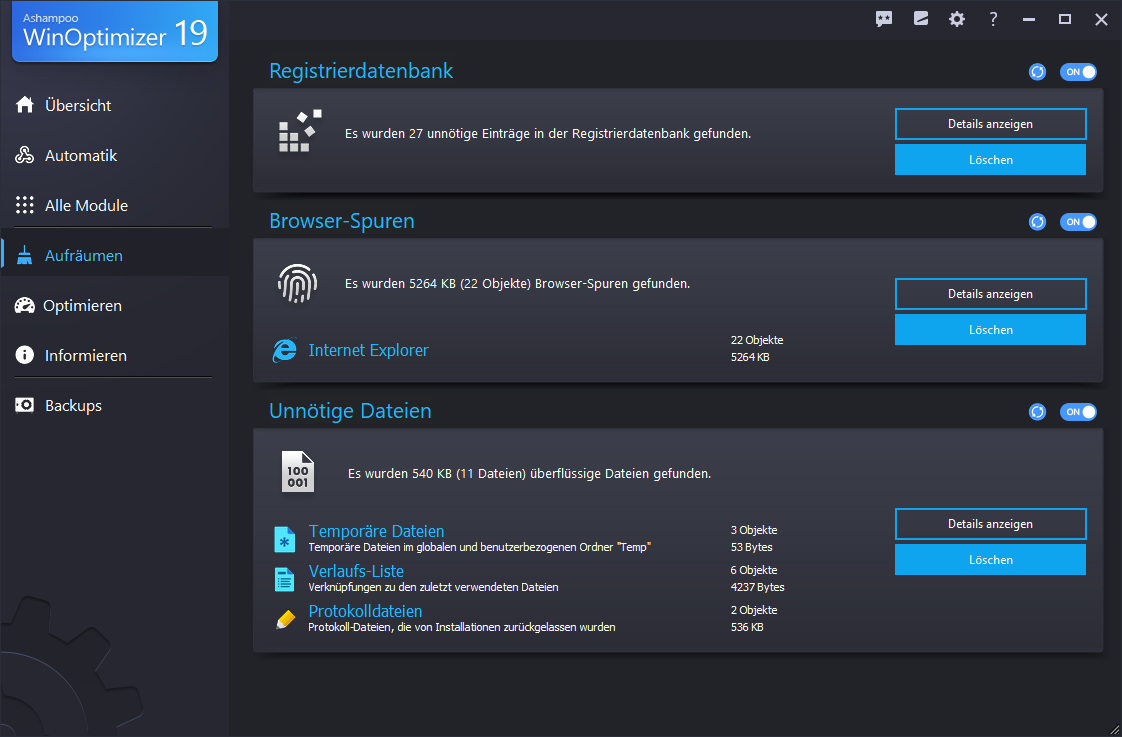
Task: Click the '4237 Bytes' size value
Action: 758,587
